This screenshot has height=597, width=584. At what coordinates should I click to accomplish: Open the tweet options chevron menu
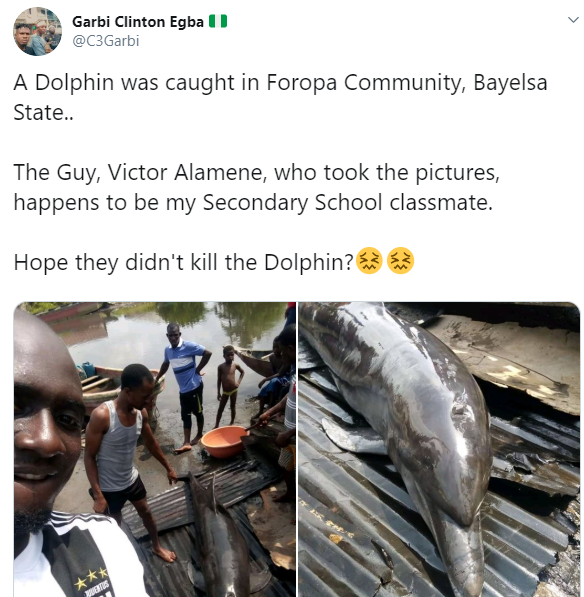573,20
